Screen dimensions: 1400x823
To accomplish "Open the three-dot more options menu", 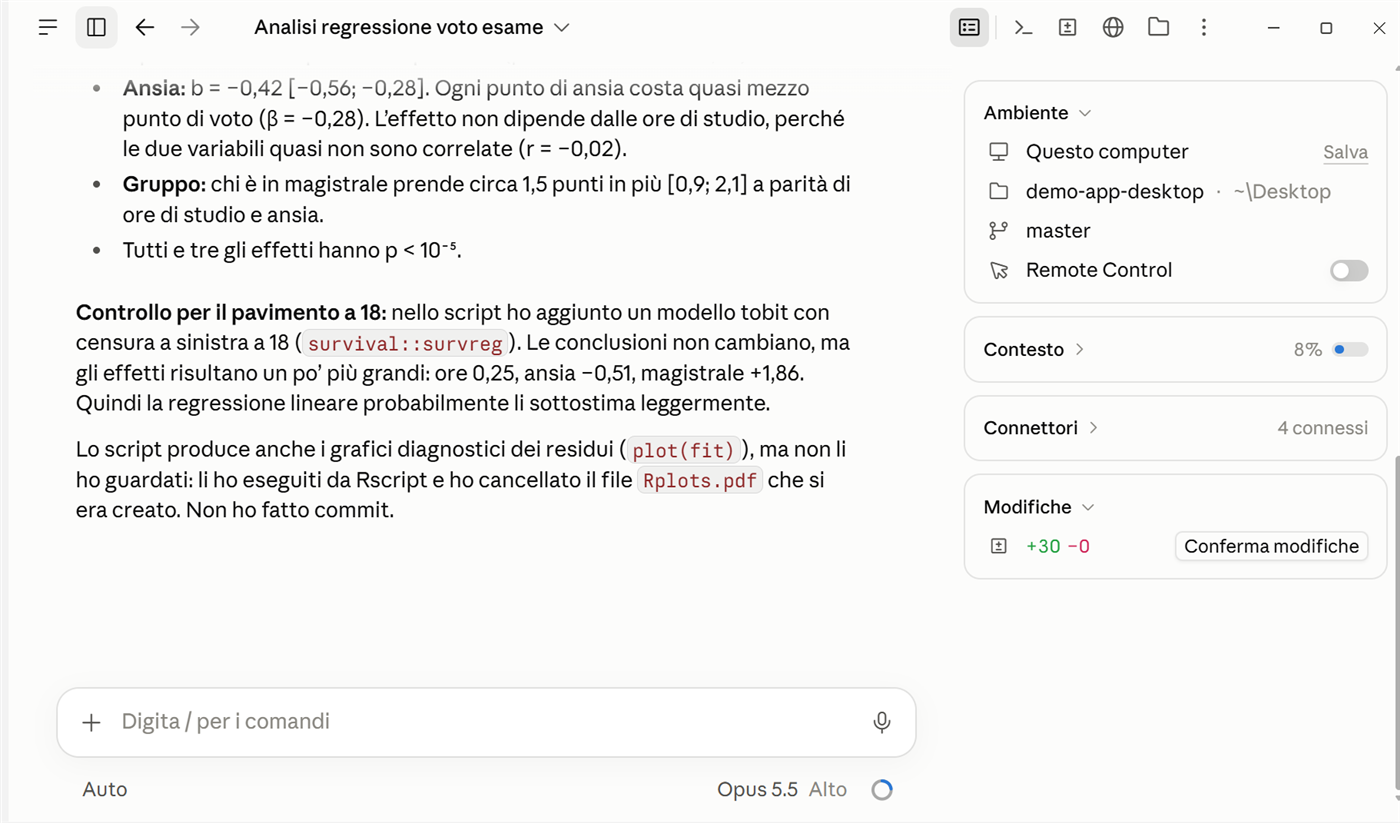I will [1203, 28].
